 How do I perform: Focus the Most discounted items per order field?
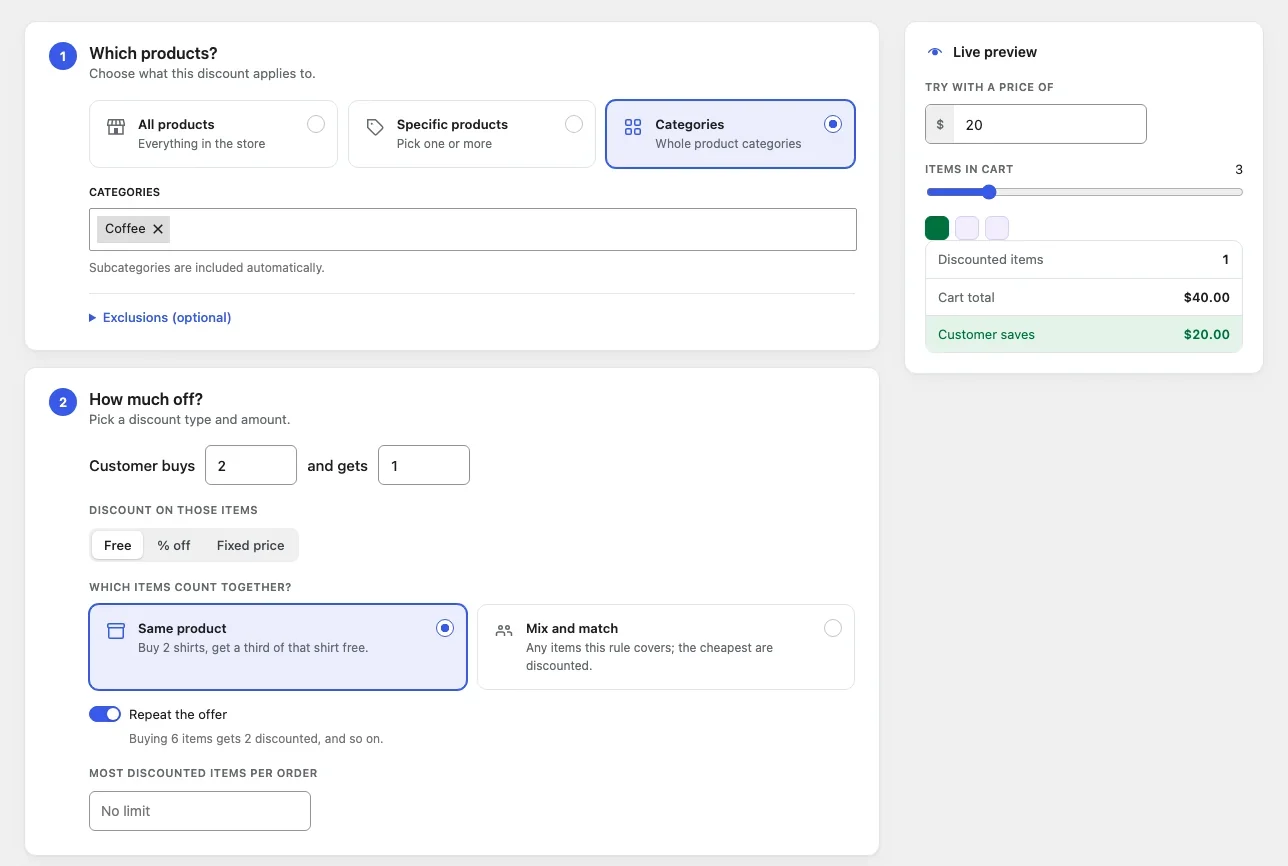200,811
